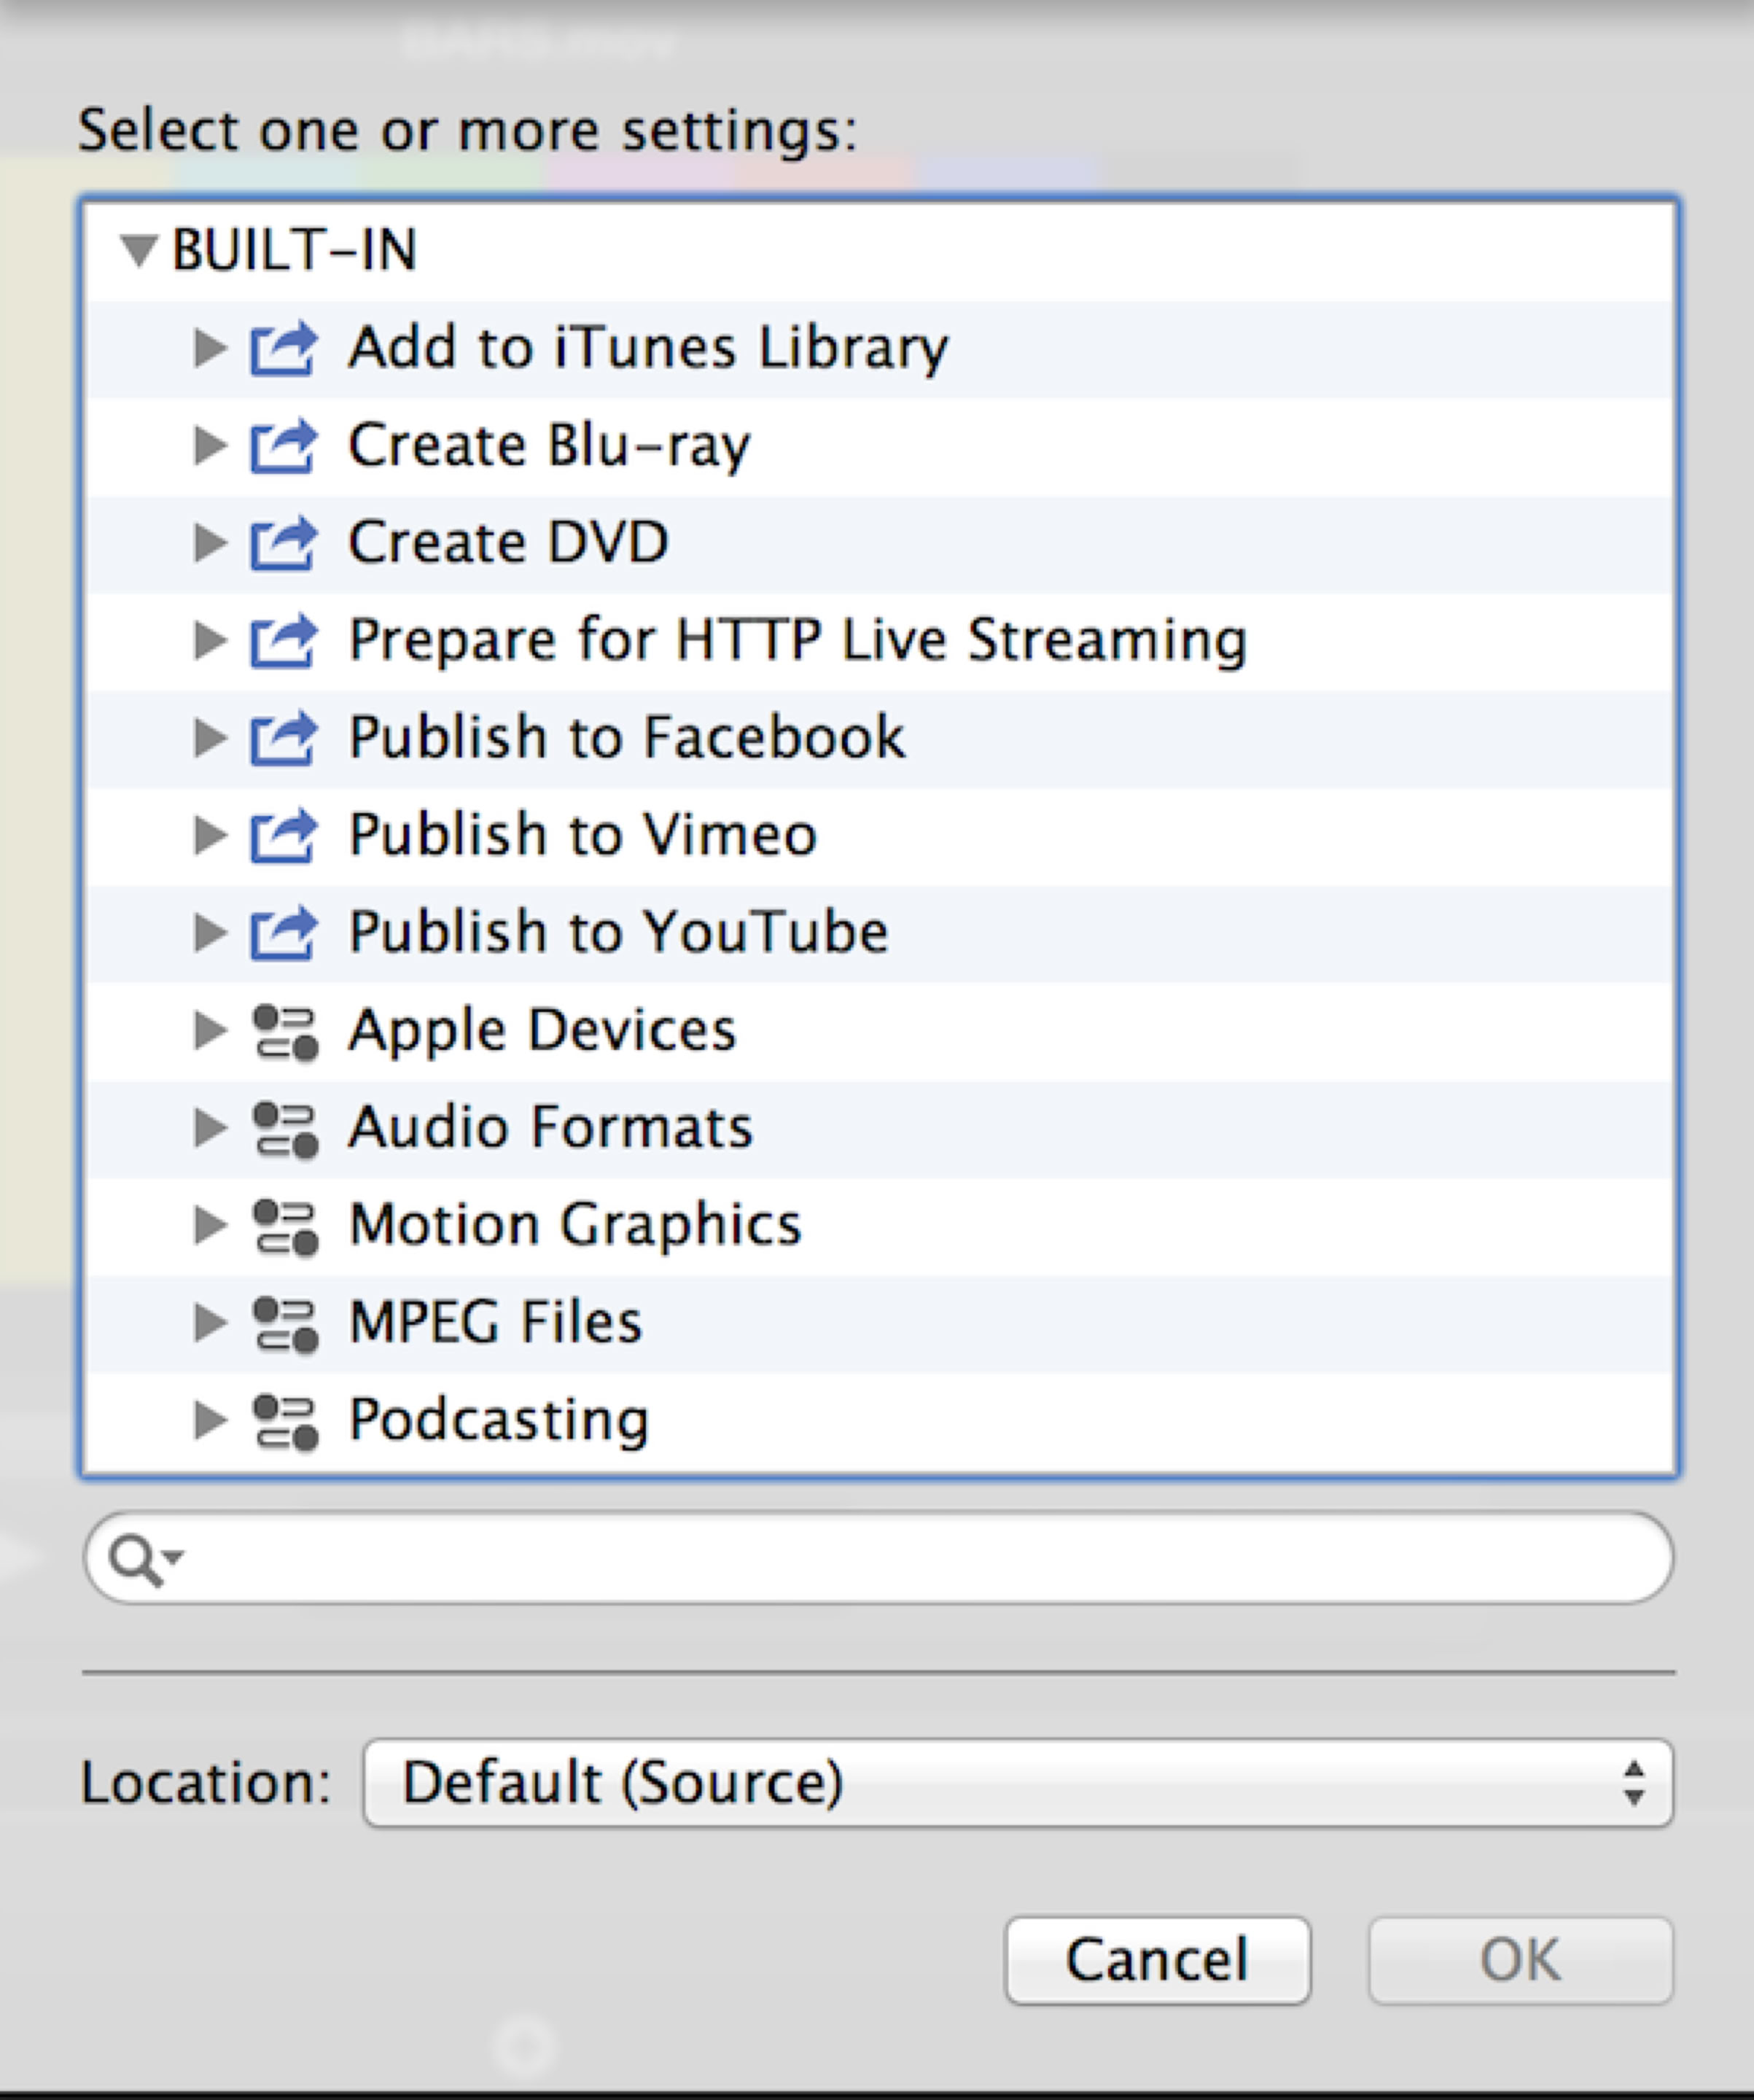Expand the Motion Graphics disclosure triangle
The width and height of the screenshot is (1754, 2100).
(x=209, y=1225)
